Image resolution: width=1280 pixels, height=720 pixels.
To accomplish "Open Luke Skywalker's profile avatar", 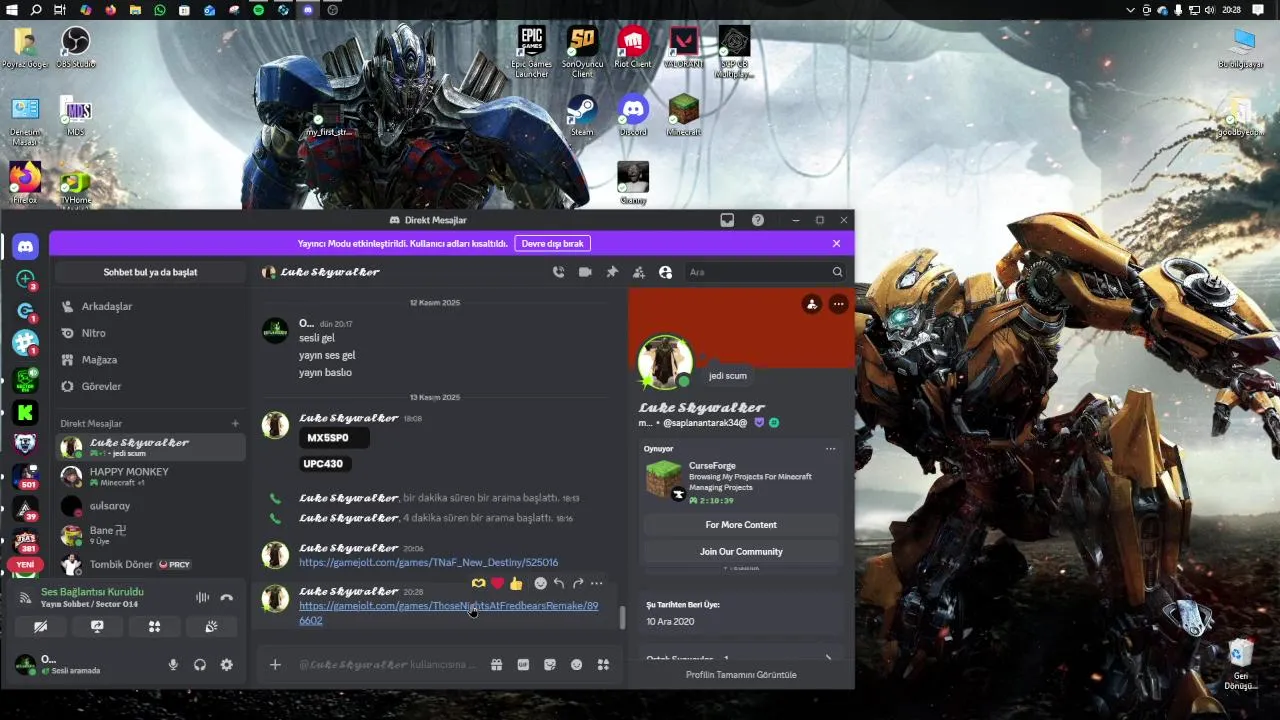I will pyautogui.click(x=665, y=362).
